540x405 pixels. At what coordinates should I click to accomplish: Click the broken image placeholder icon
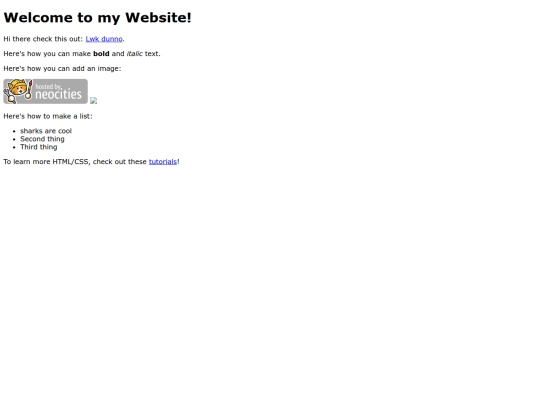[93, 101]
